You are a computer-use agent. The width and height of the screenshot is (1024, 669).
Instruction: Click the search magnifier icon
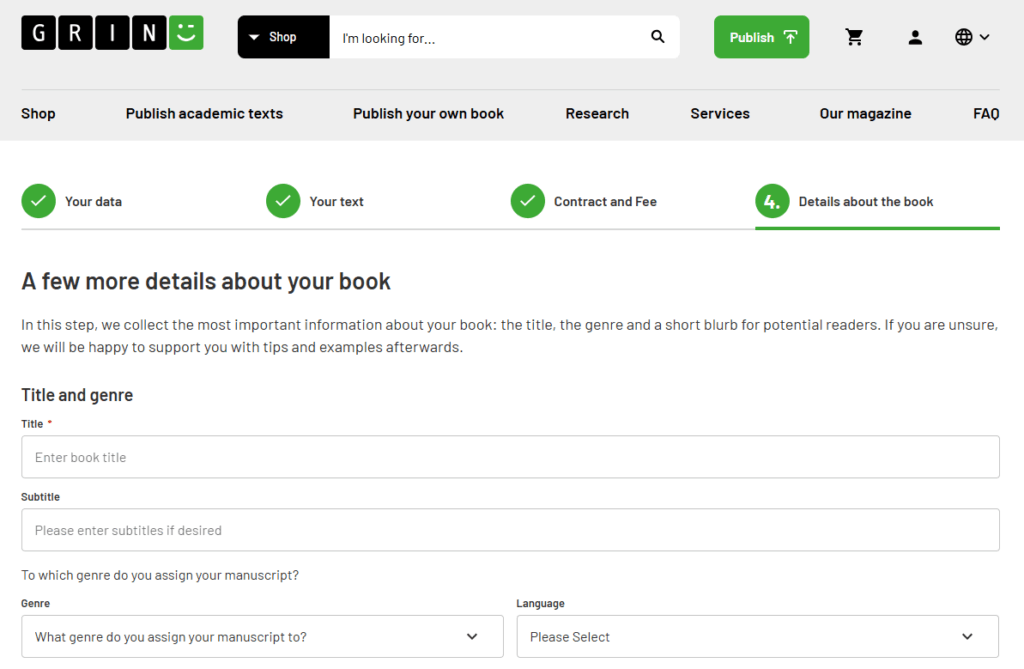pos(657,37)
